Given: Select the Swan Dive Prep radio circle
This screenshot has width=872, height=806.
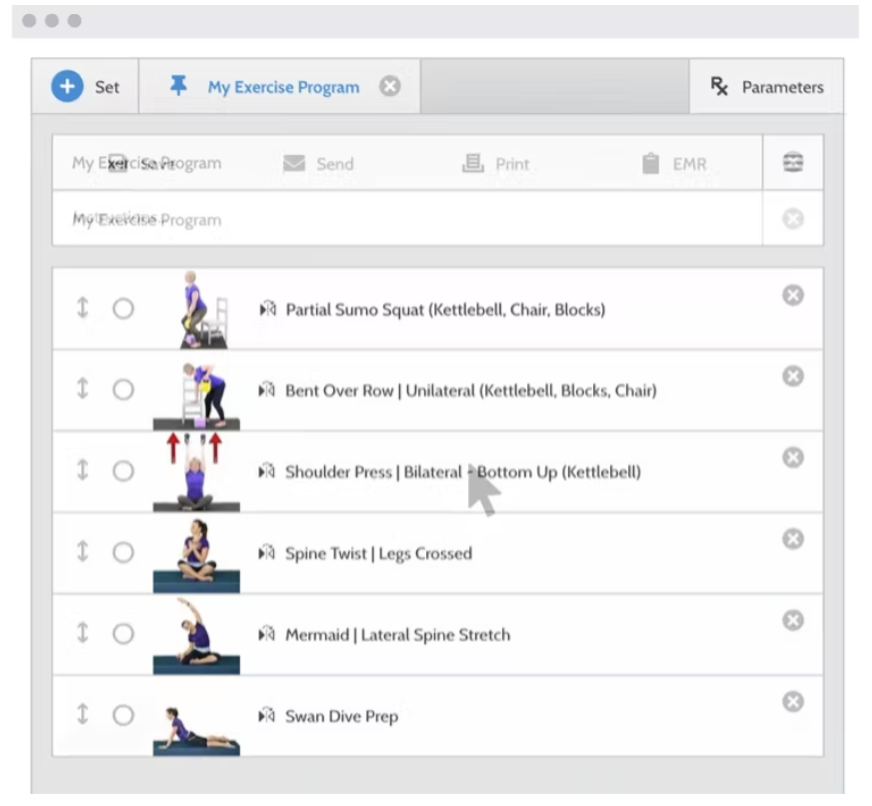Looking at the screenshot, I should [123, 715].
